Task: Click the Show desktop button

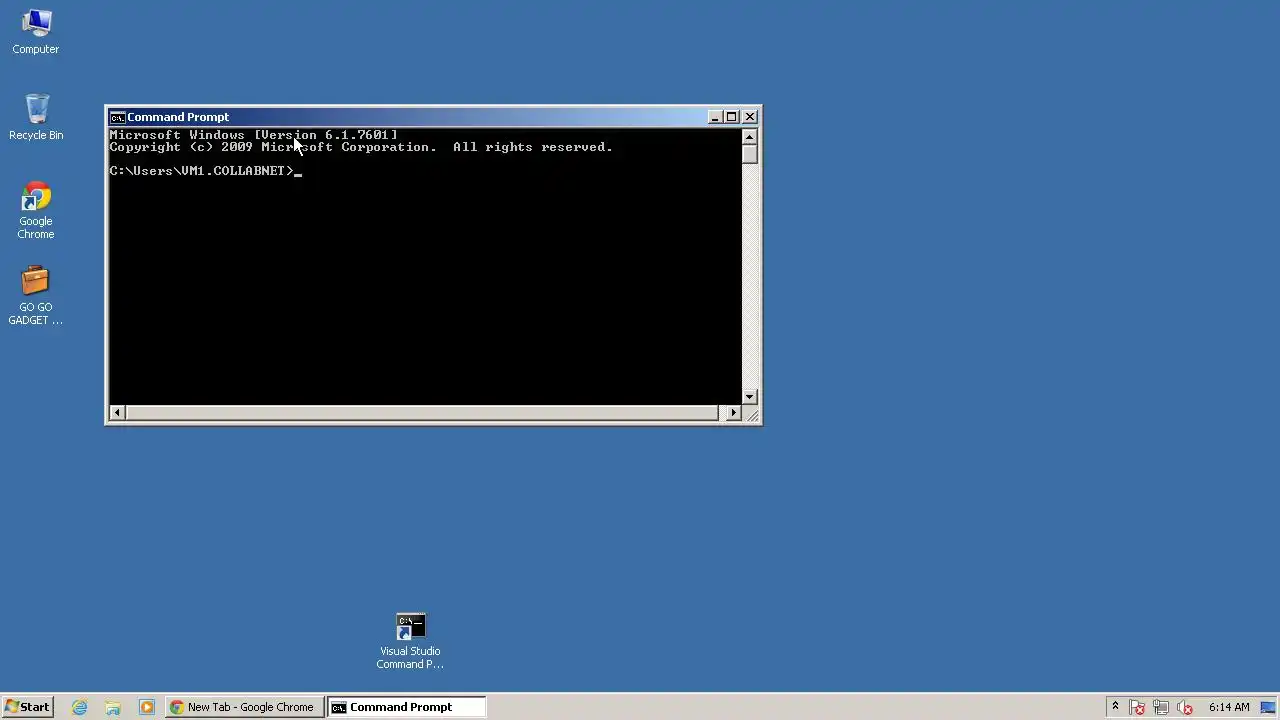Action: pyautogui.click(x=1269, y=707)
